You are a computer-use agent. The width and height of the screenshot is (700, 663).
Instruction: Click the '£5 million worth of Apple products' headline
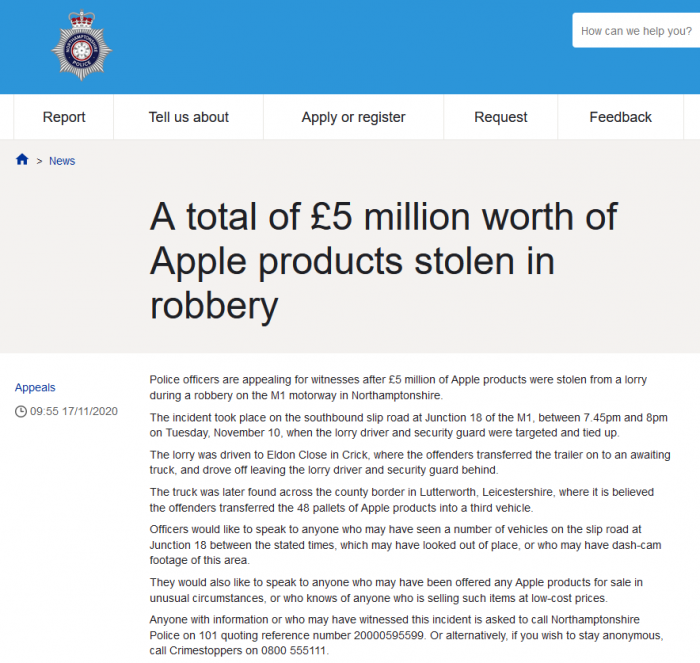click(x=384, y=260)
